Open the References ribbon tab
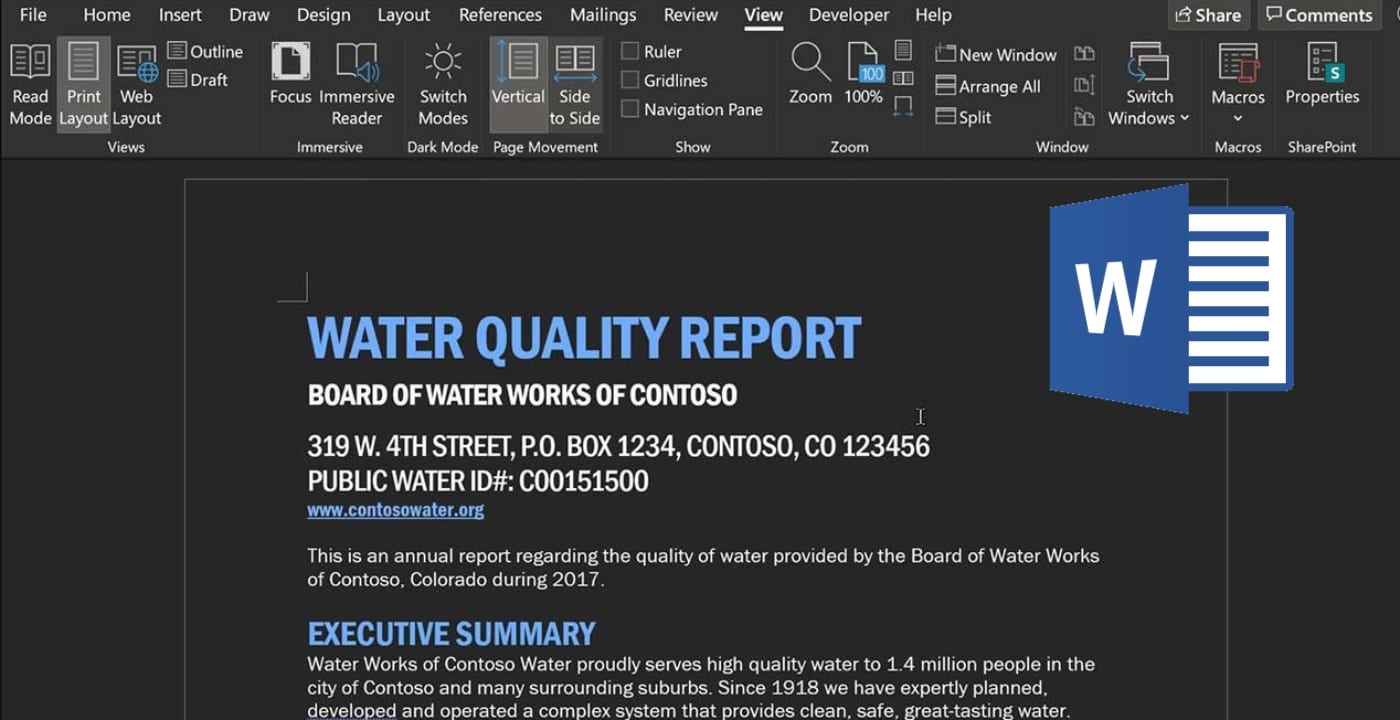The height and width of the screenshot is (720, 1400). coord(500,15)
